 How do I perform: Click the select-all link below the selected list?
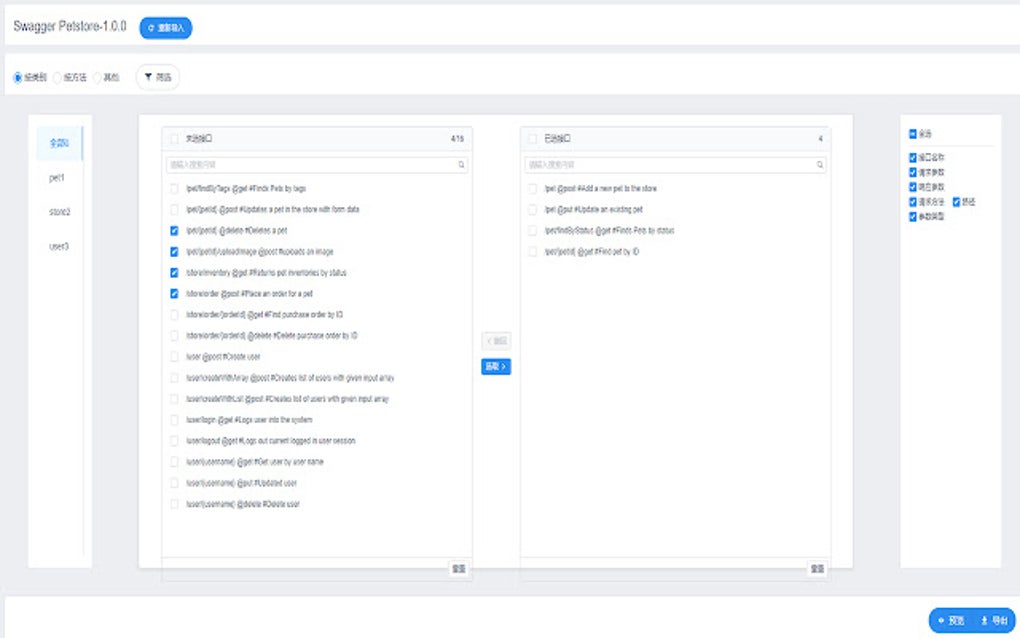[816, 567]
